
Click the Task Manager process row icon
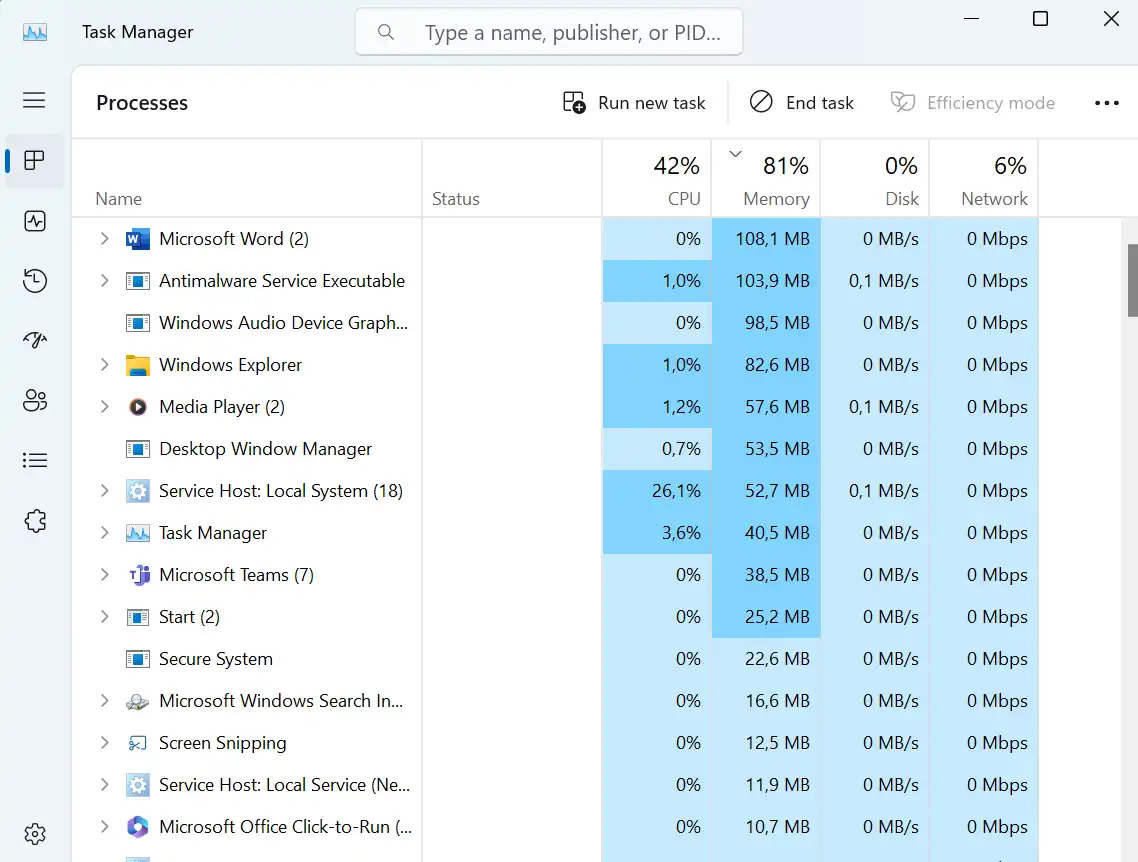coord(138,533)
